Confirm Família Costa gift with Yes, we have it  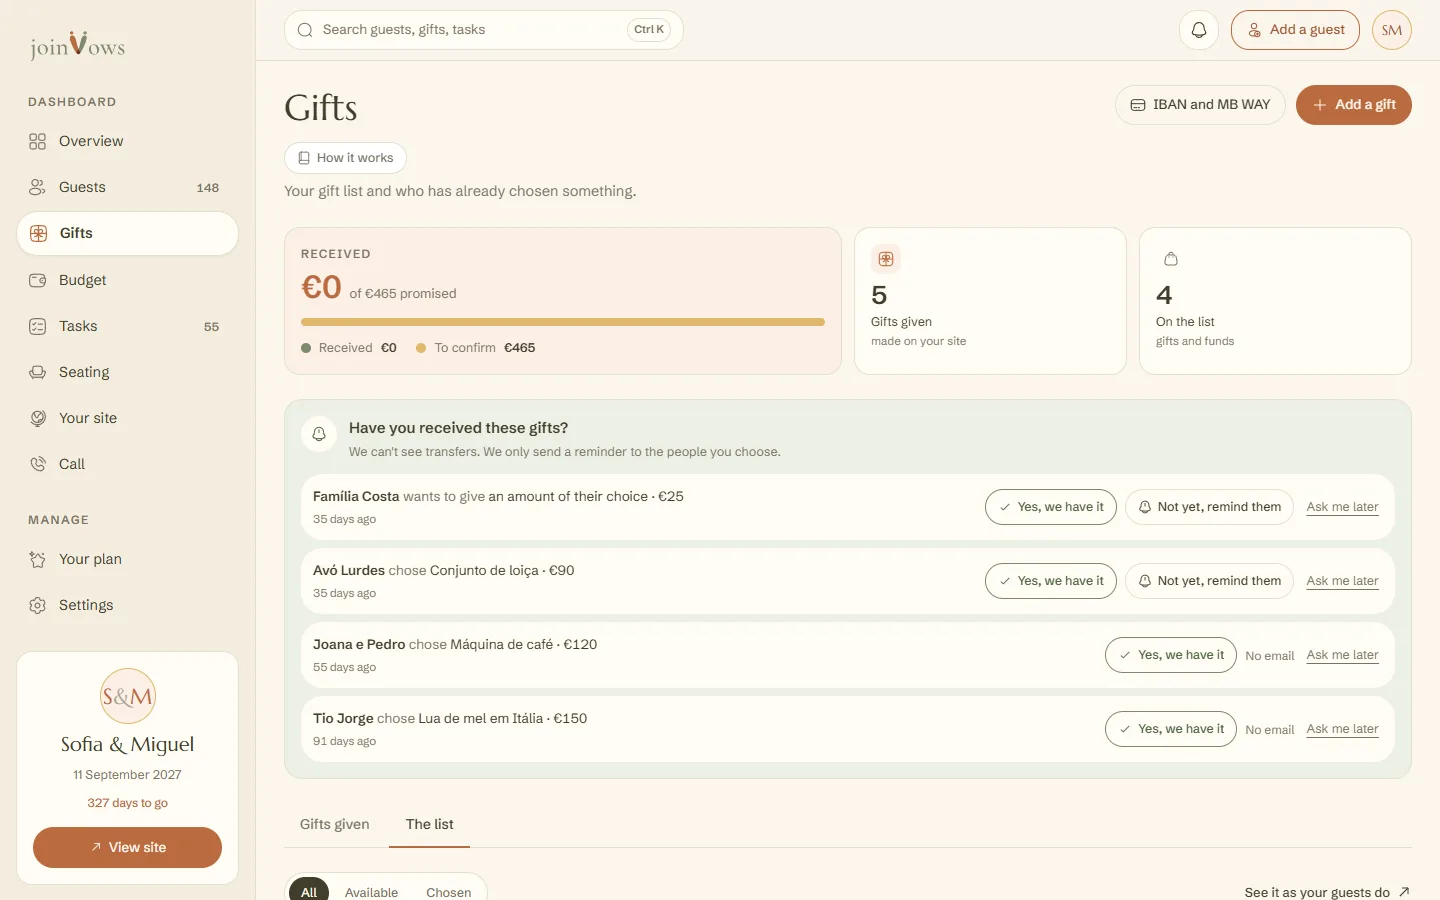1051,507
